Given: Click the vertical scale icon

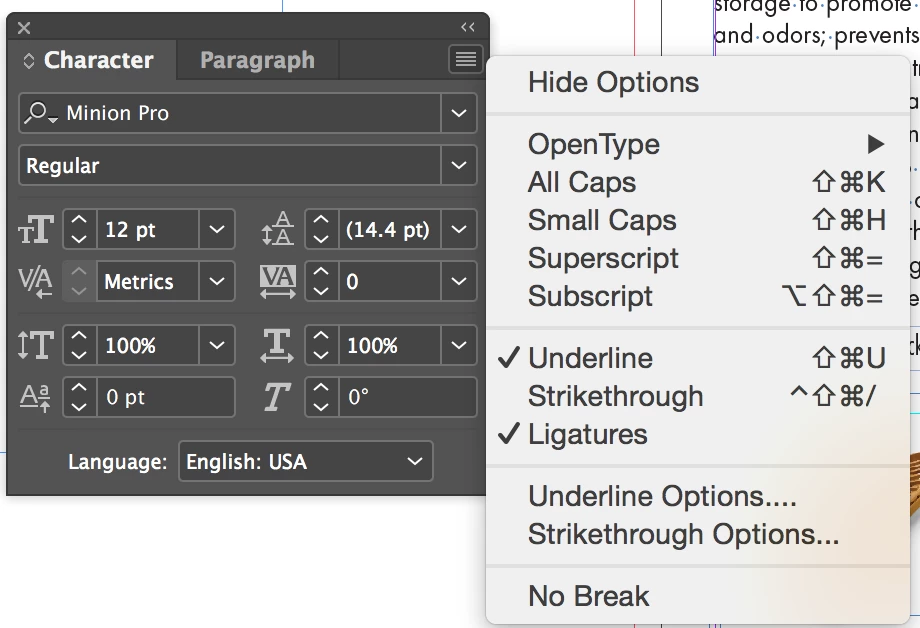Looking at the screenshot, I should click(x=36, y=345).
